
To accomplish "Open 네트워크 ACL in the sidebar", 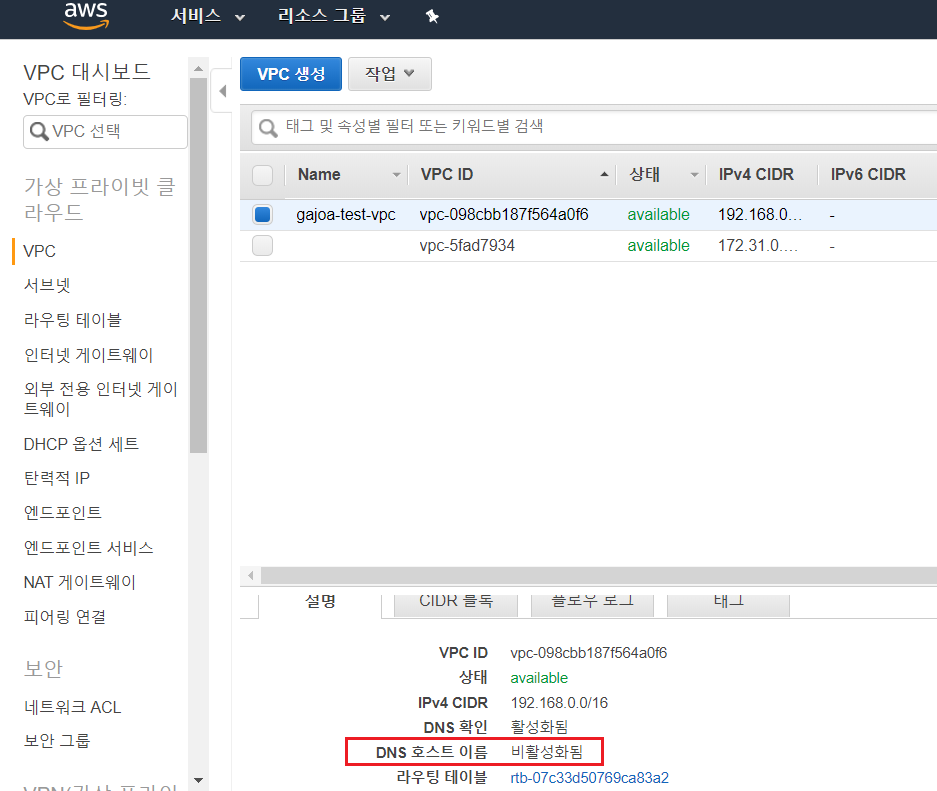I will click(72, 707).
